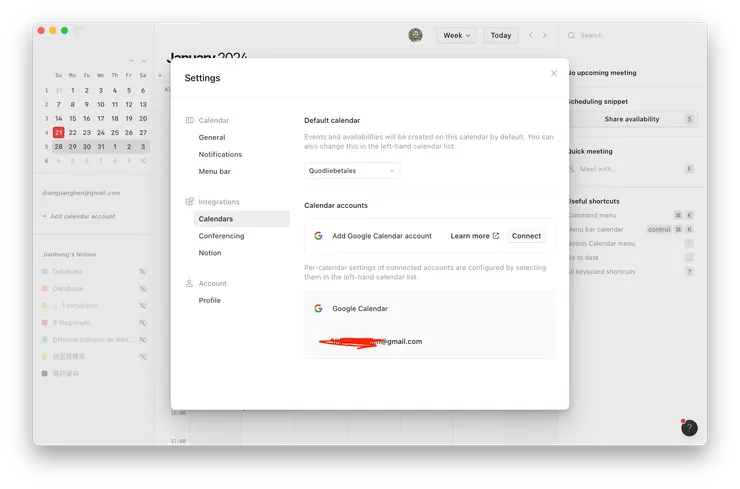Click the dianguanghen@gmail.com account label in sidebar
This screenshot has height=489, width=740.
(x=81, y=193)
